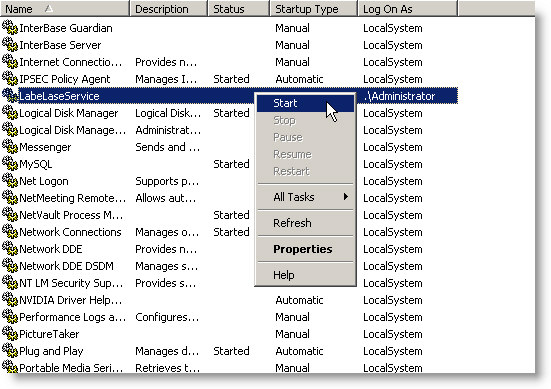Click the NVIDIA Driver Helper gear icon
Viewport: 551px width, 389px height.
pyautogui.click(x=10, y=299)
